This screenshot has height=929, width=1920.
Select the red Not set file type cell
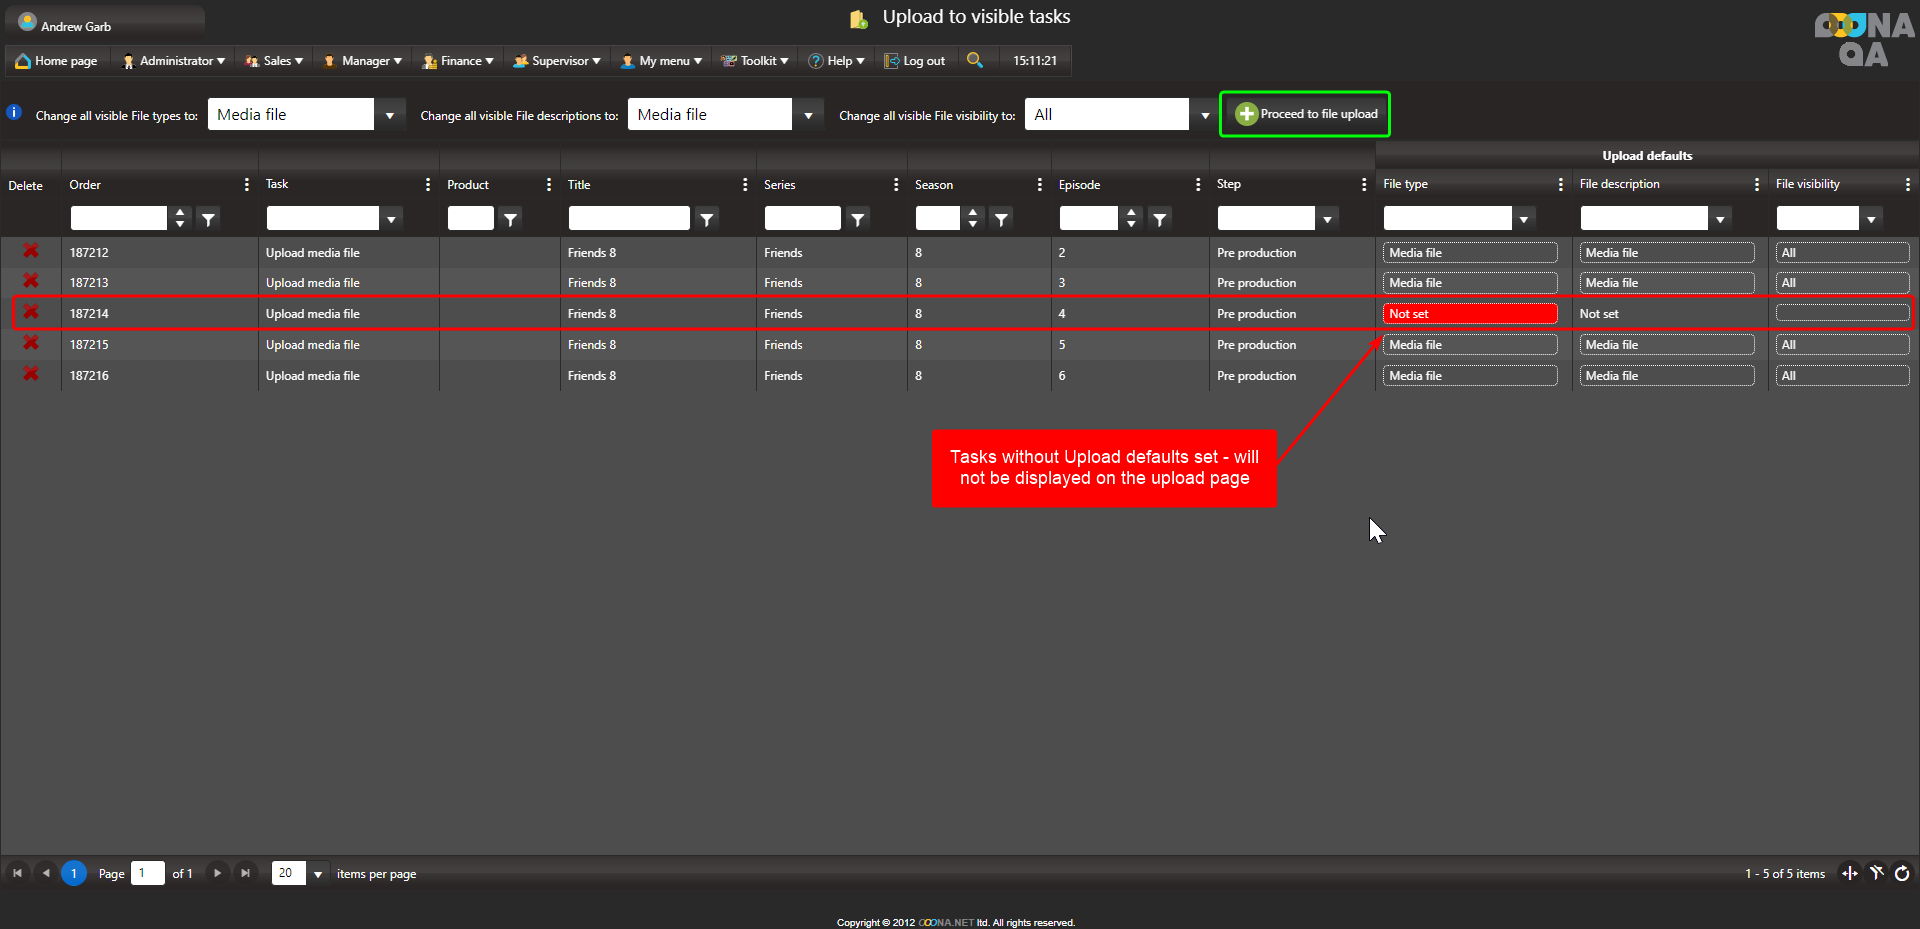1469,314
